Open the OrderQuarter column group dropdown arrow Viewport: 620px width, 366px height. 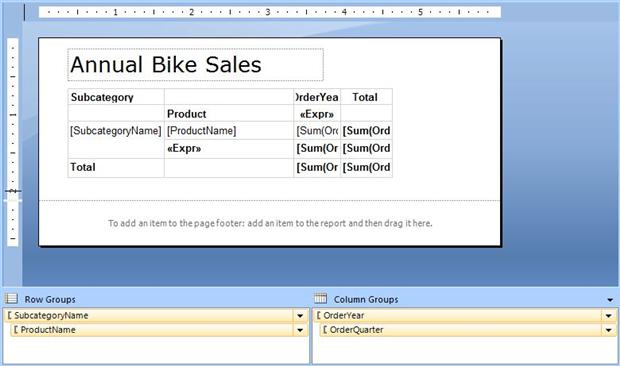click(608, 330)
